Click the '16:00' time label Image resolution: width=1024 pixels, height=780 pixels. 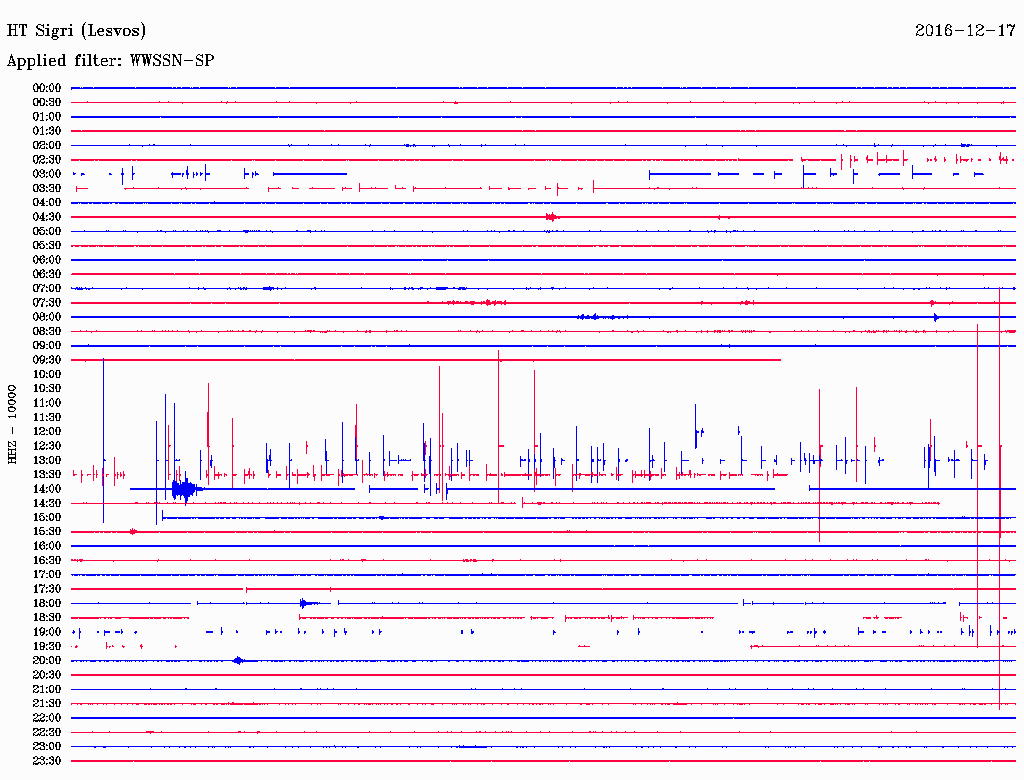(47, 546)
